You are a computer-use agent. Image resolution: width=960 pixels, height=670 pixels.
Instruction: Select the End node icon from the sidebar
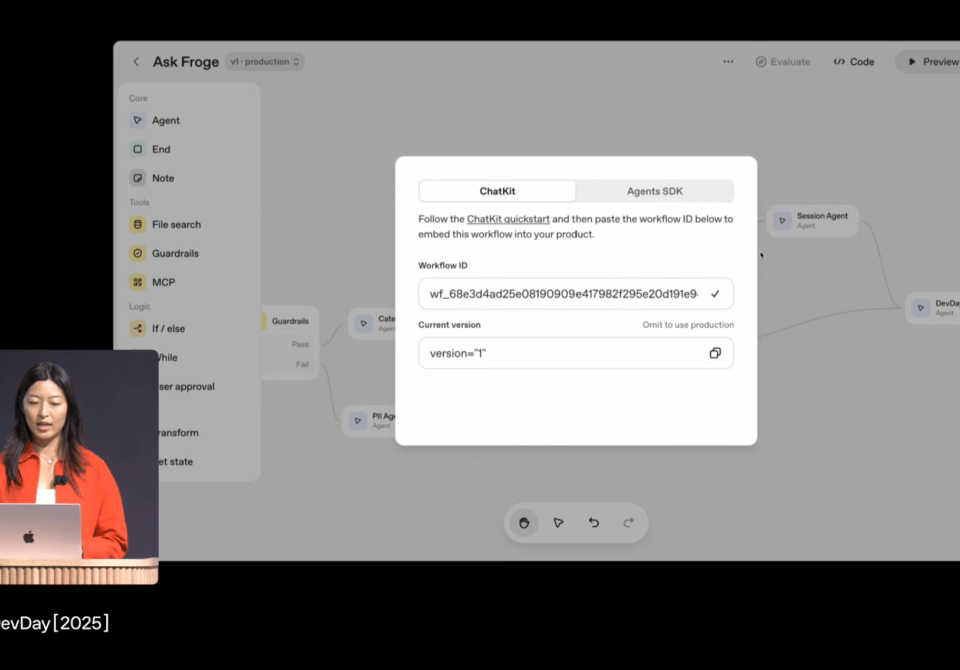[137, 149]
